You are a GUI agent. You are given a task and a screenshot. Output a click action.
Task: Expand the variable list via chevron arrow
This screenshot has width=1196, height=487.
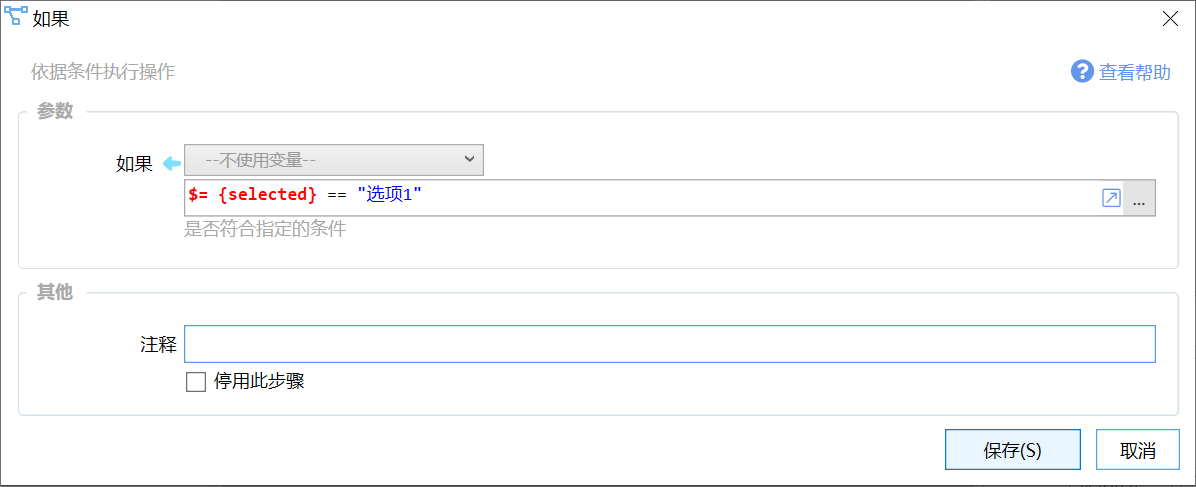(x=469, y=160)
